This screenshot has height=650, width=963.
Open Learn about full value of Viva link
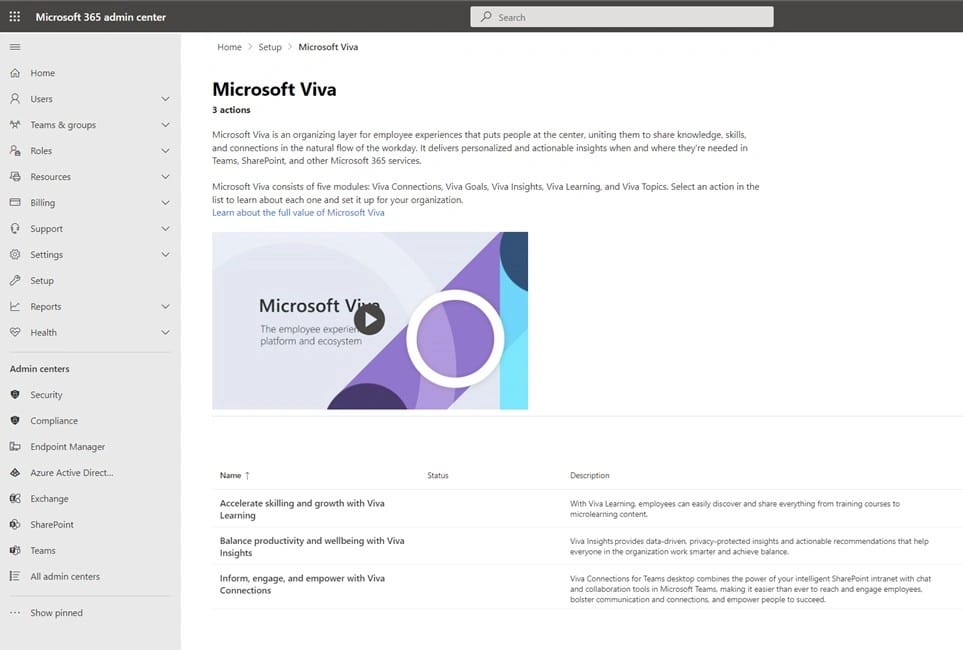pyautogui.click(x=298, y=213)
